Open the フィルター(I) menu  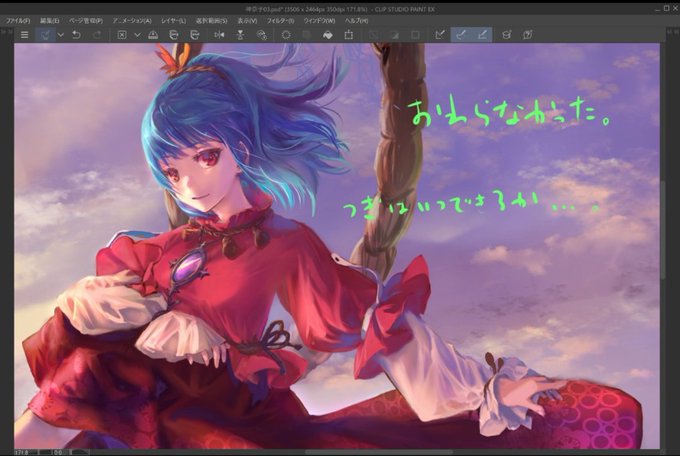click(280, 20)
